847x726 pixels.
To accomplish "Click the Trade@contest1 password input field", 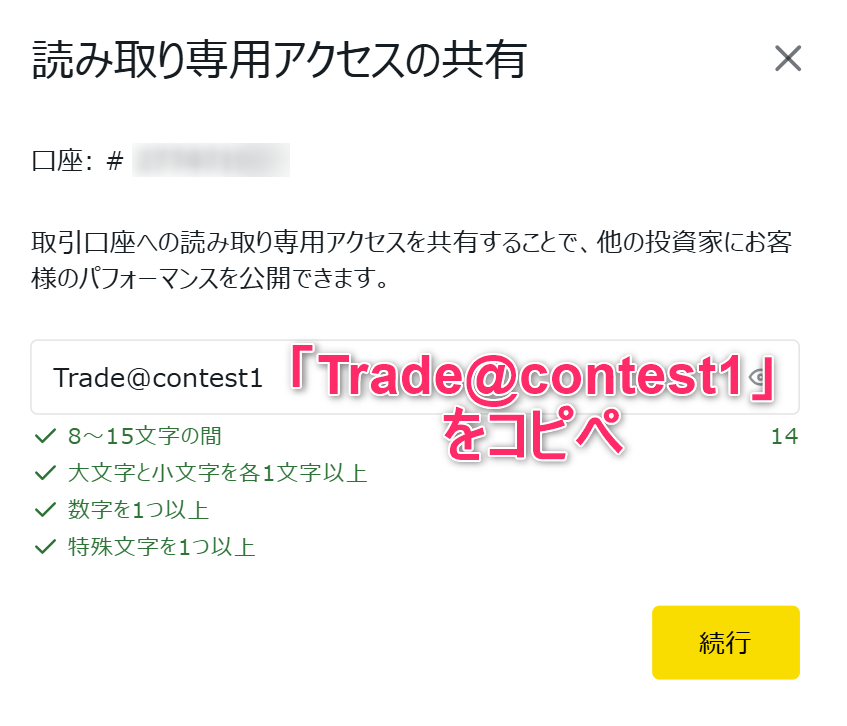I will click(415, 377).
